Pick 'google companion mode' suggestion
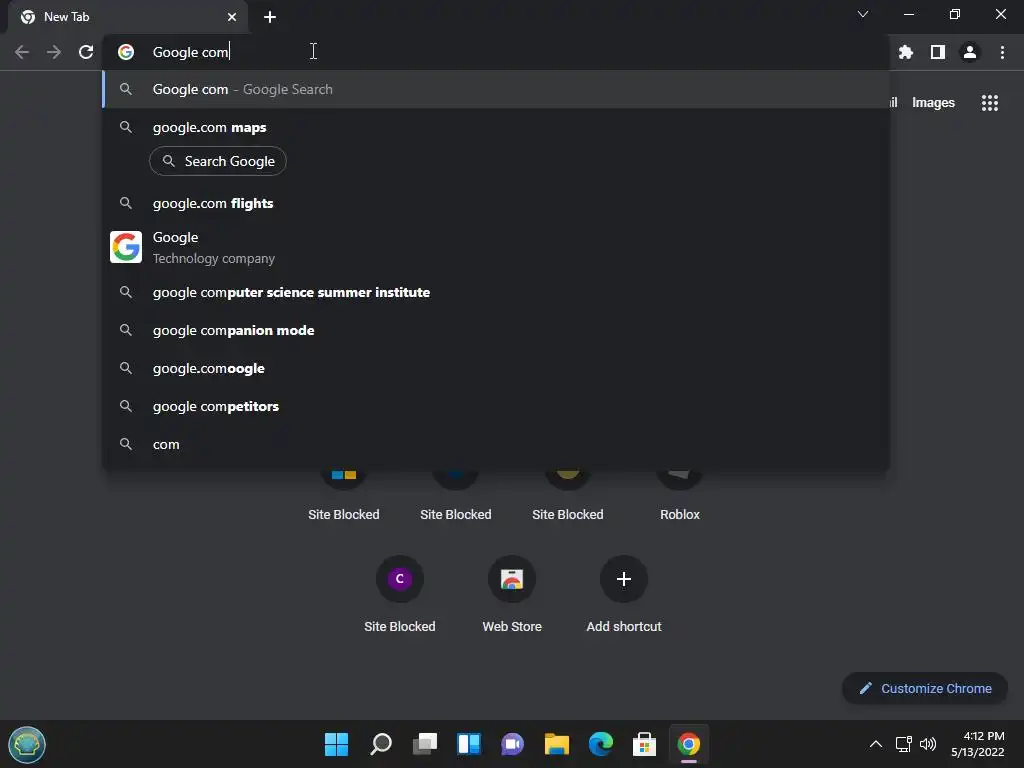Screen dimensions: 1024x768 496,330
